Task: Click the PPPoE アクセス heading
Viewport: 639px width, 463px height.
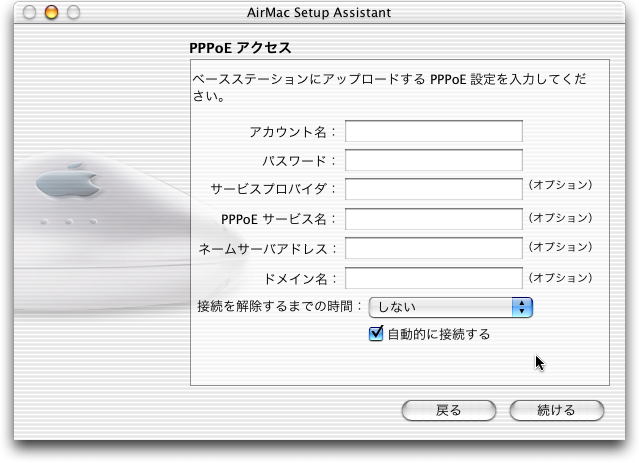Action: pyautogui.click(x=240, y=48)
